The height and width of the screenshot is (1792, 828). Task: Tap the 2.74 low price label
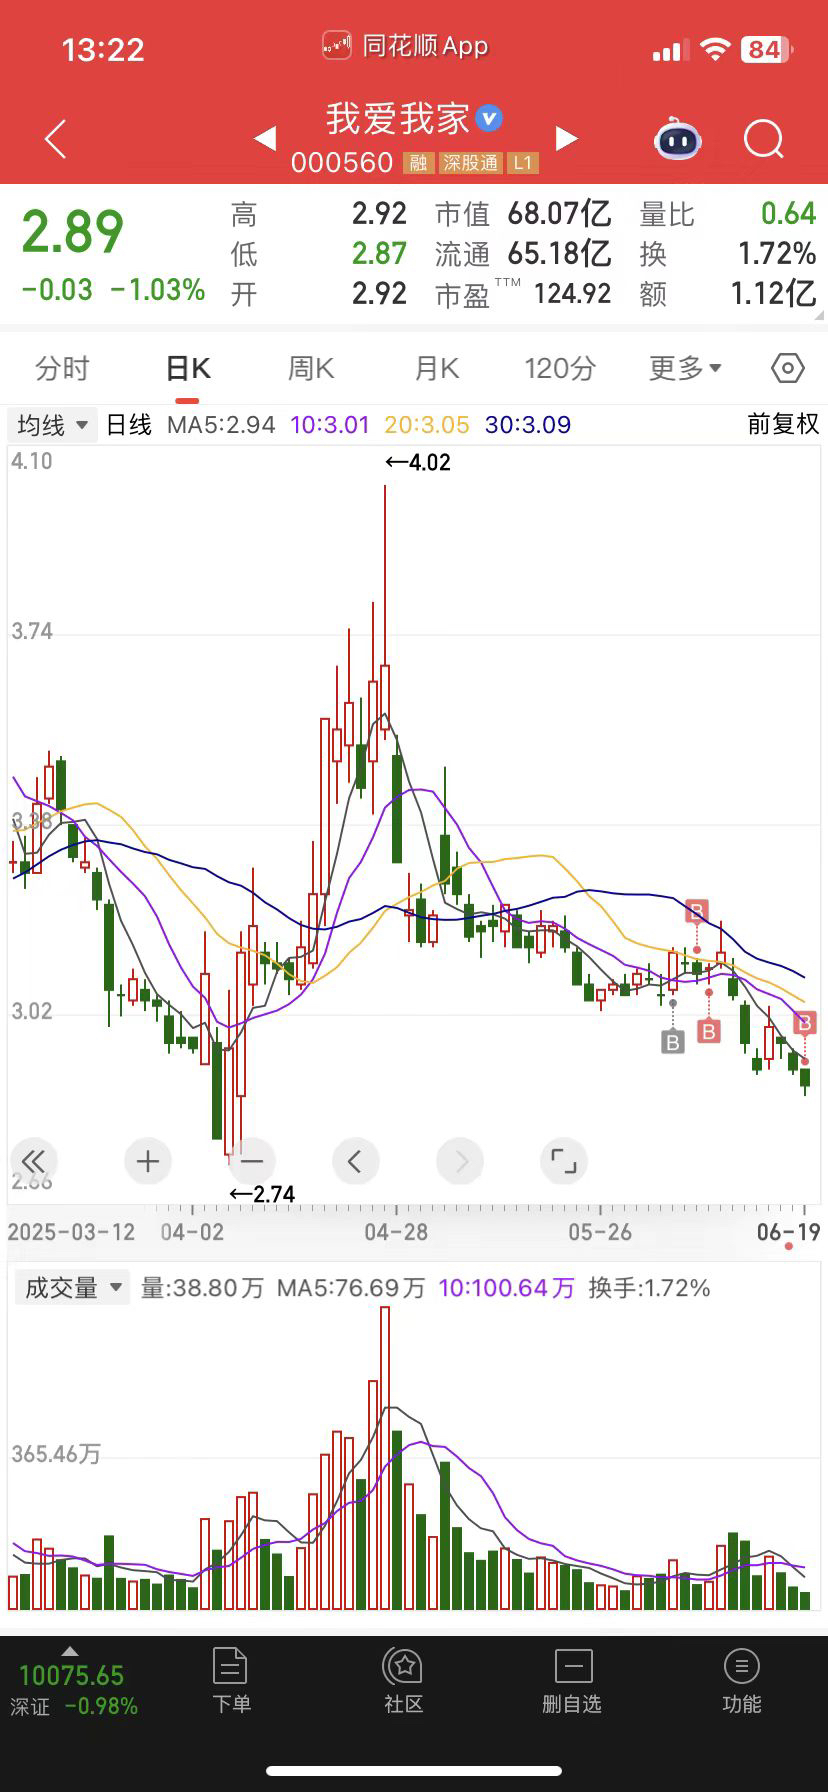262,1194
